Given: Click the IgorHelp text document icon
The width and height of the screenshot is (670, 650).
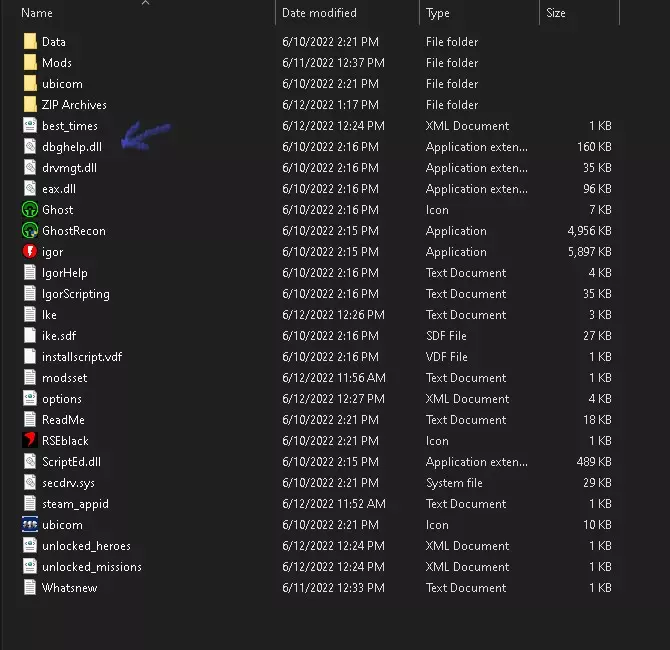Looking at the screenshot, I should pyautogui.click(x=30, y=273).
